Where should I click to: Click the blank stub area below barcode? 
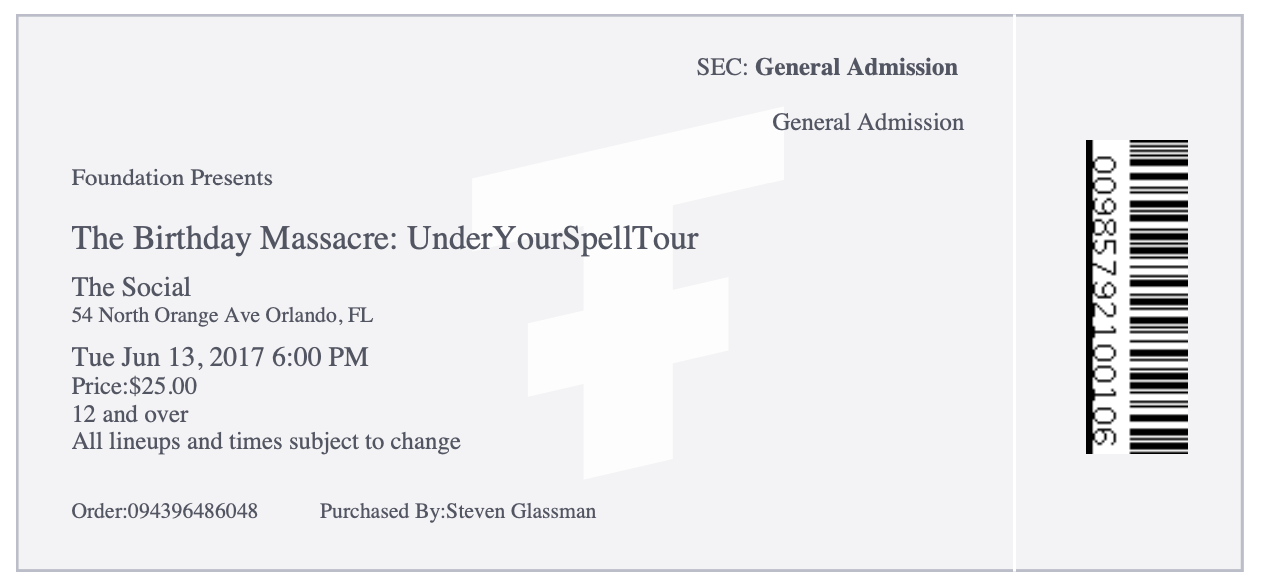coord(1129,512)
